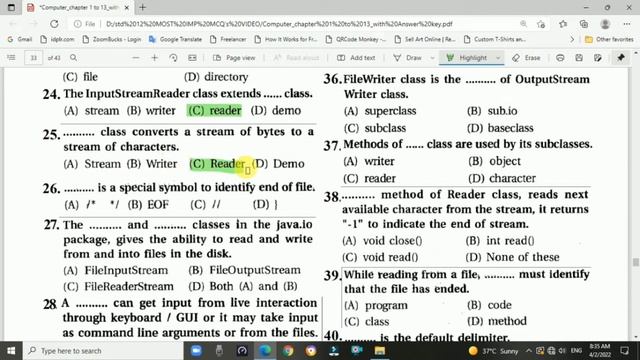
Task: Select the Add text tool
Action: point(356,58)
